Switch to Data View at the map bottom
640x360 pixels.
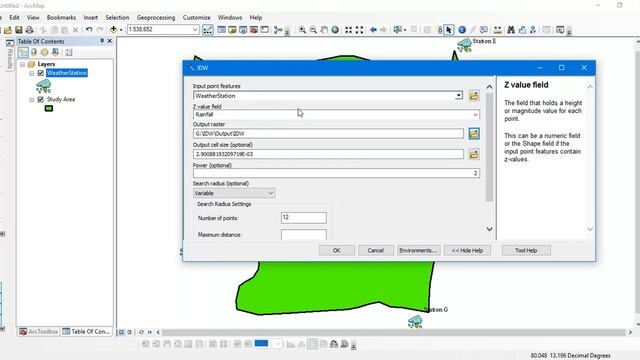point(121,332)
